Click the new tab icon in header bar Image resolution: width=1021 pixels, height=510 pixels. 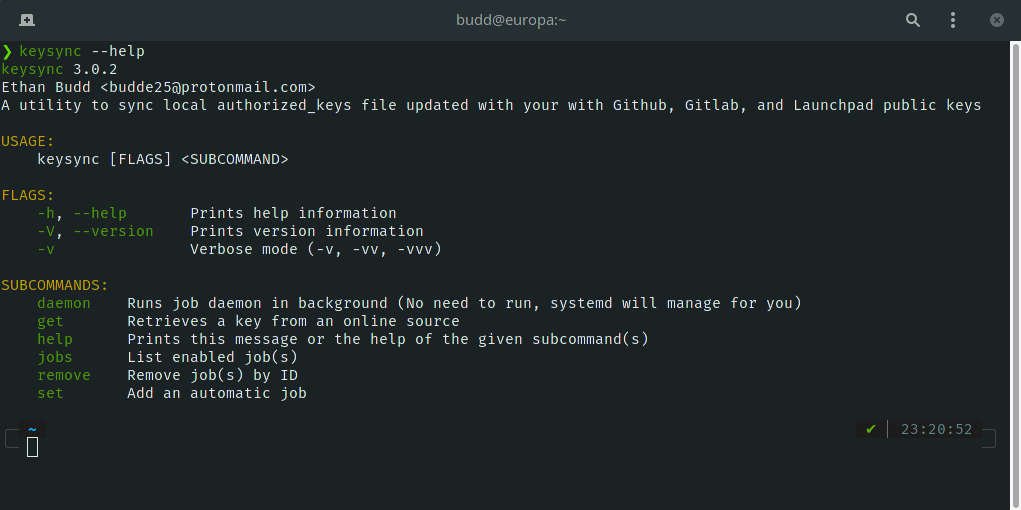tap(26, 20)
